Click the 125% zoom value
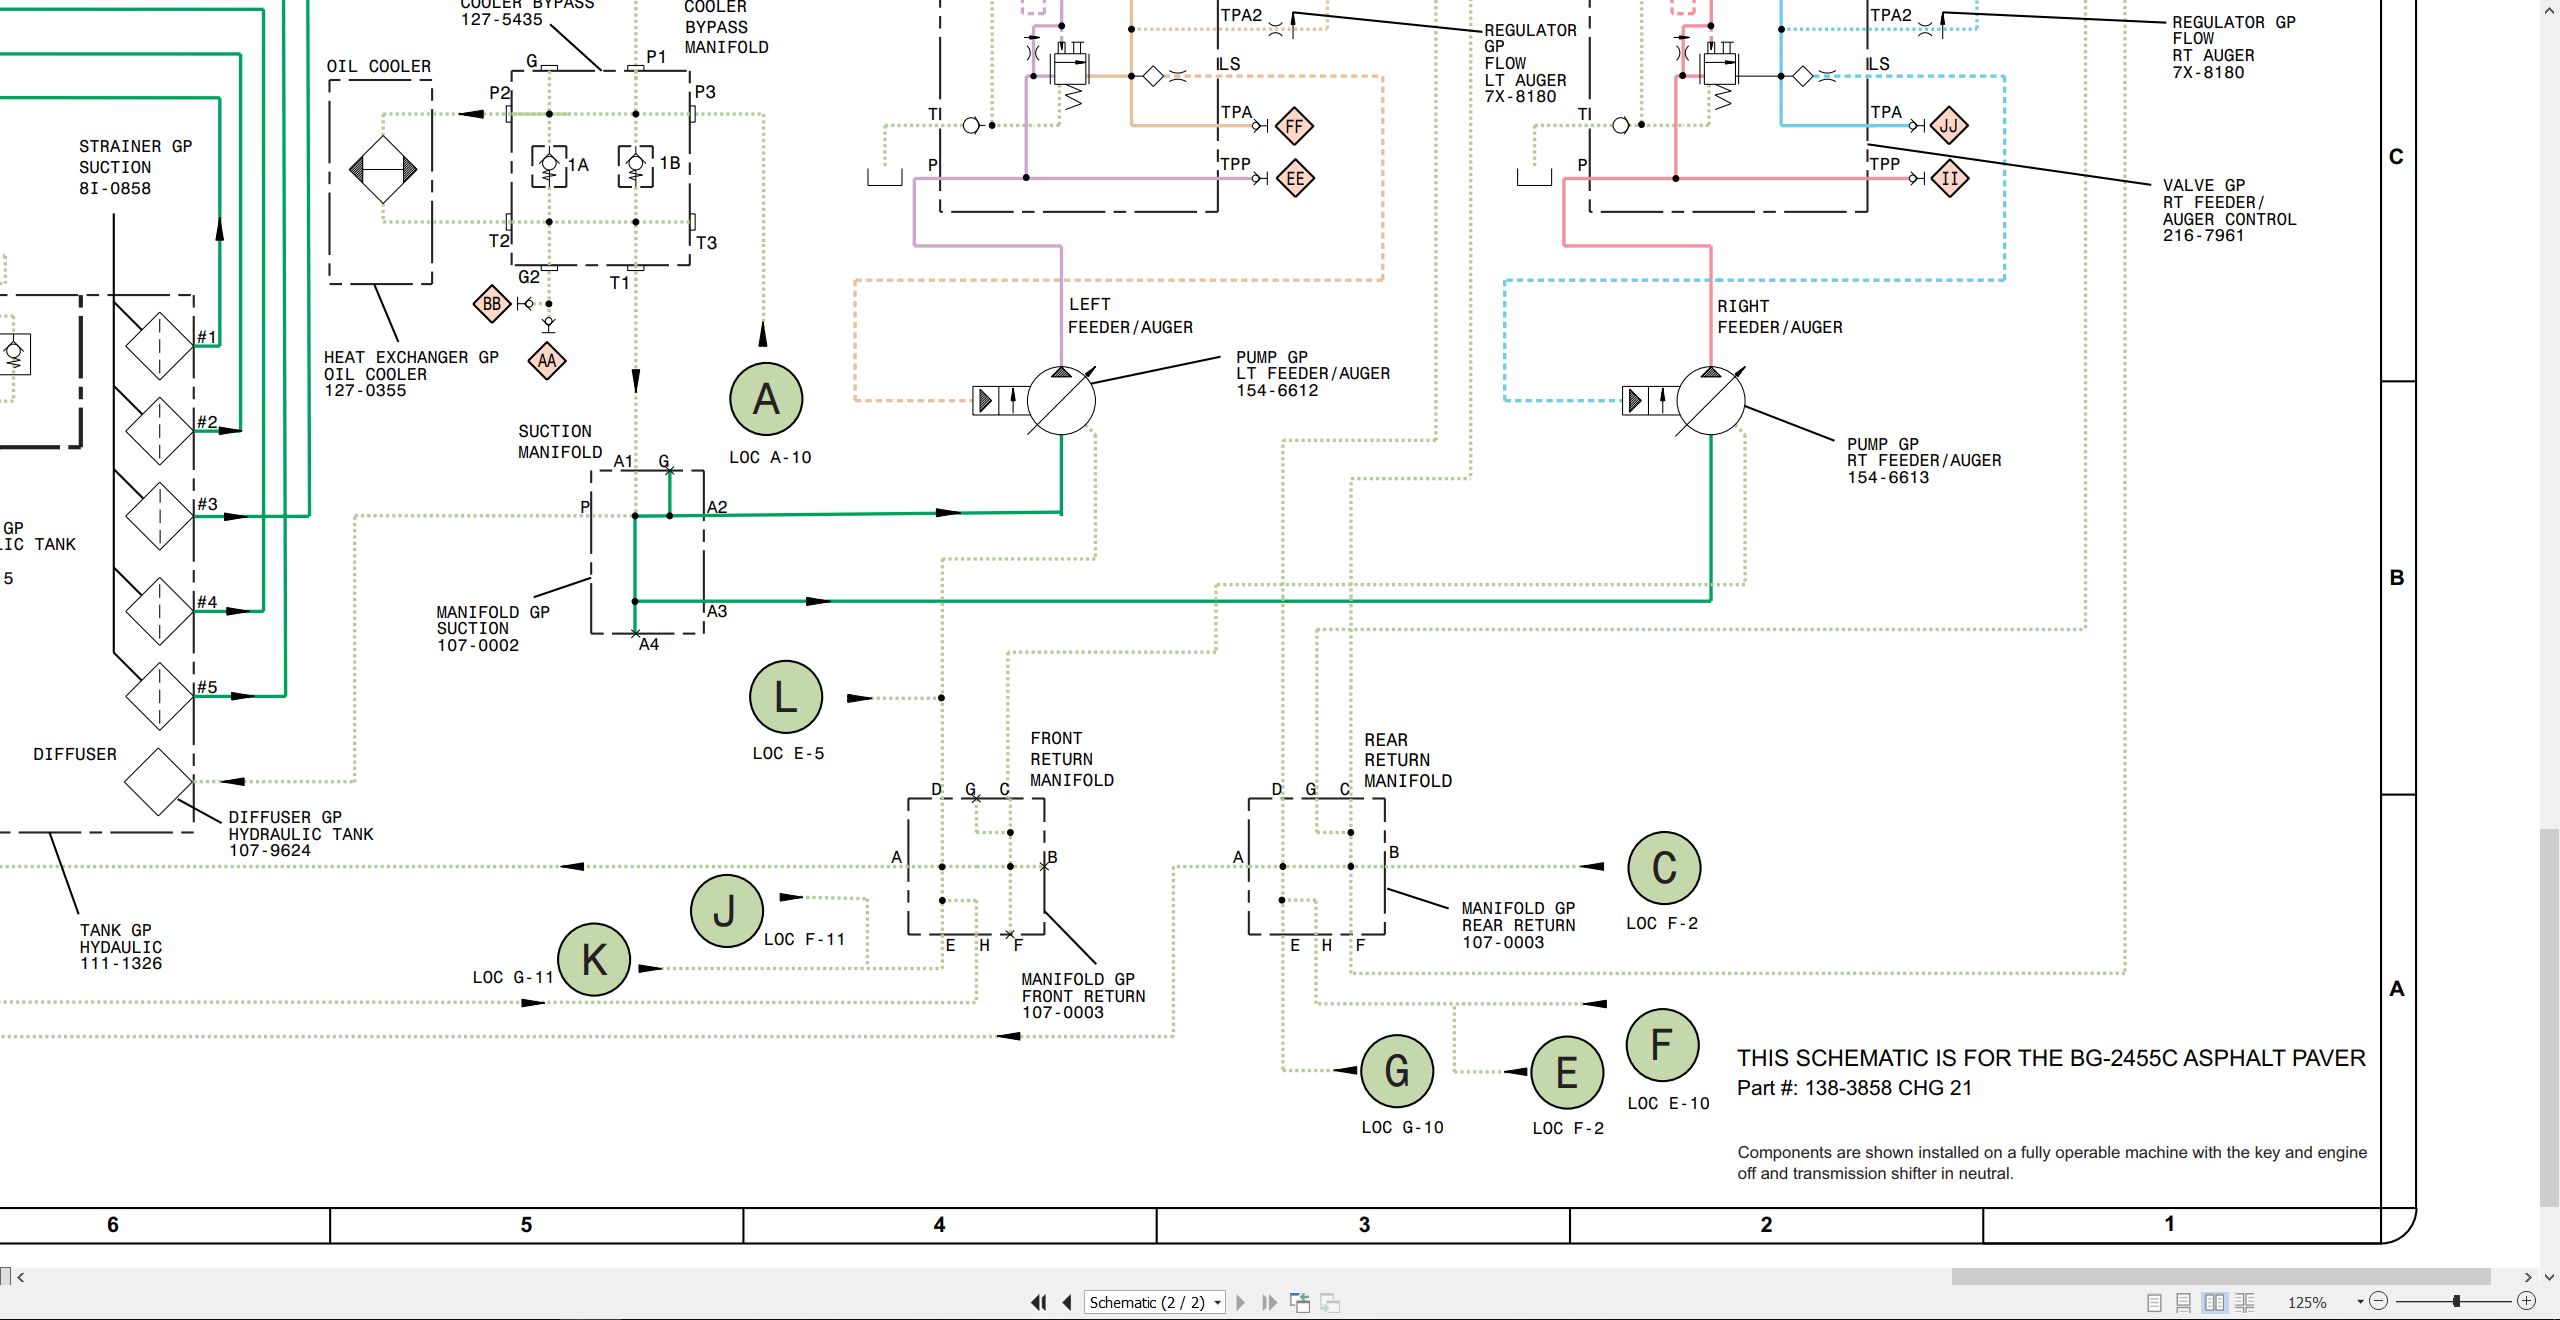This screenshot has width=2560, height=1320. click(2307, 1302)
